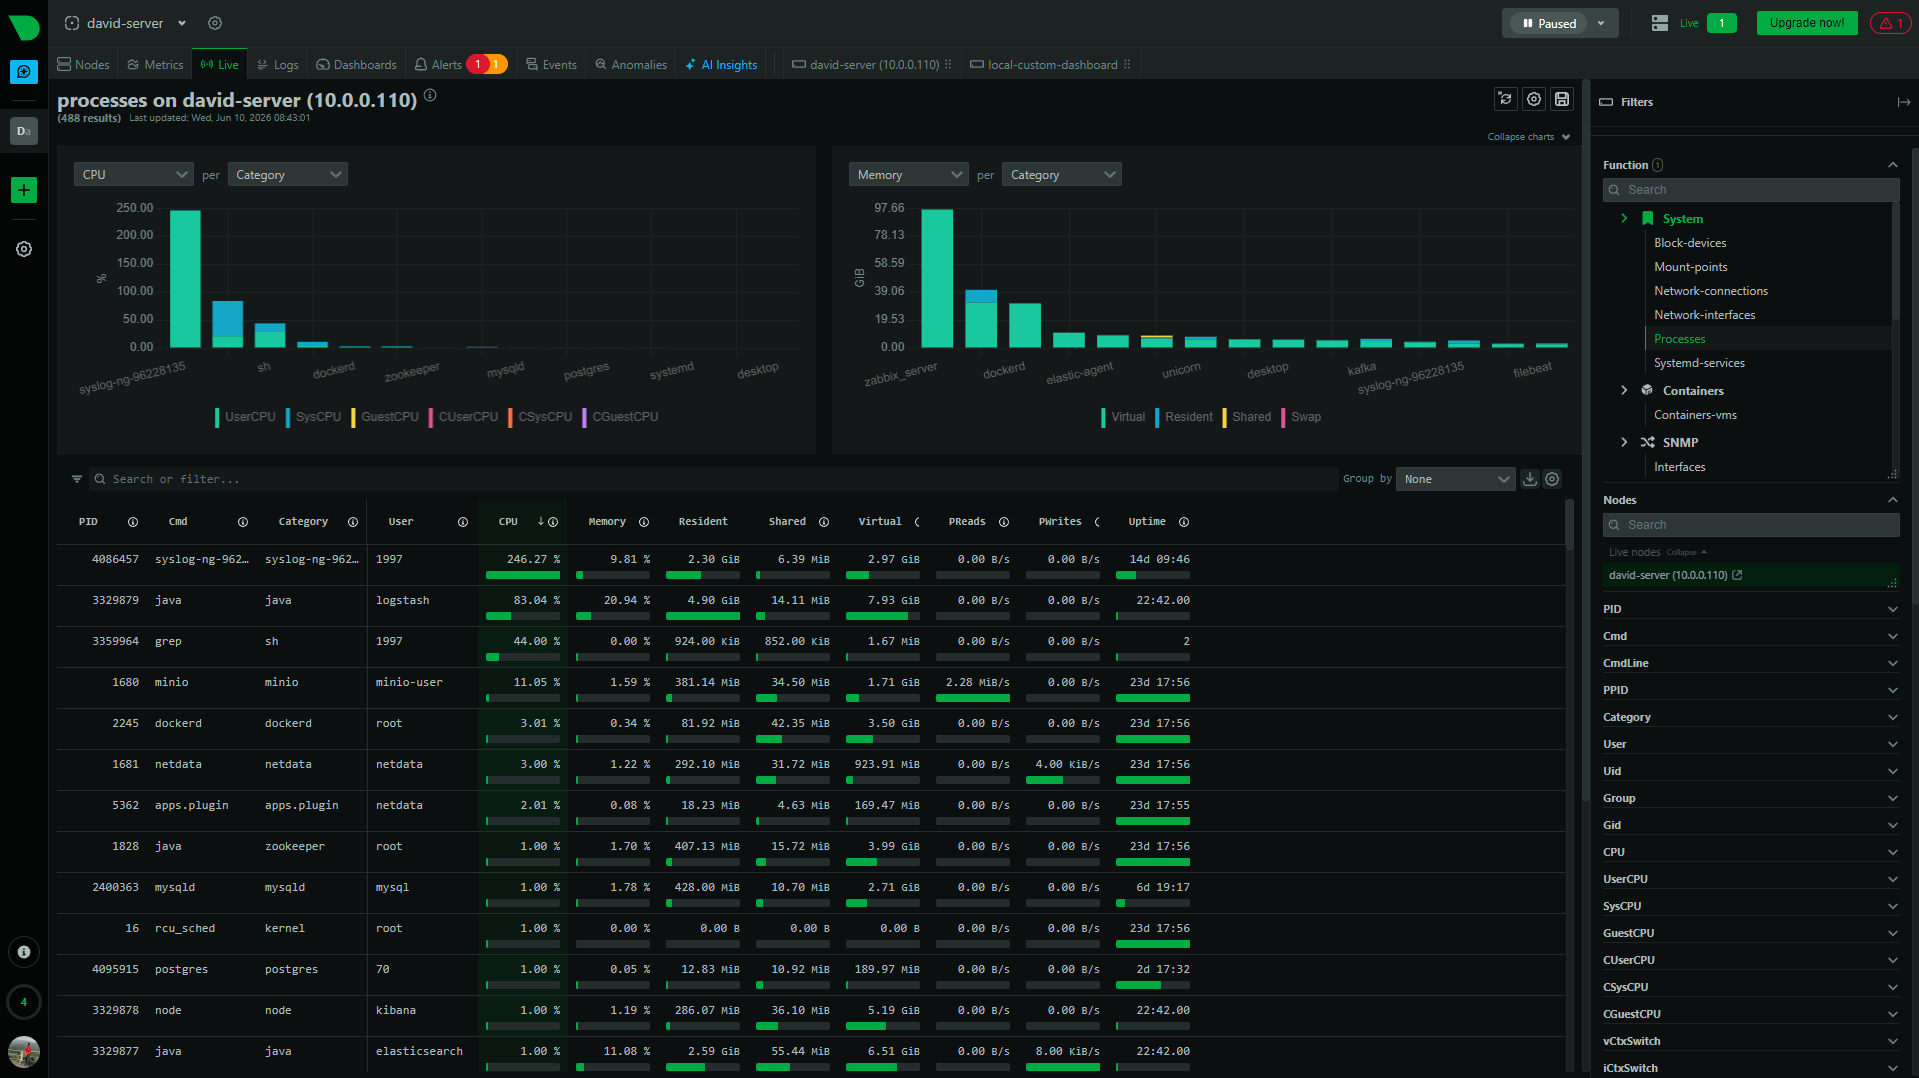Switch to the Dashboards tab

click(x=356, y=65)
